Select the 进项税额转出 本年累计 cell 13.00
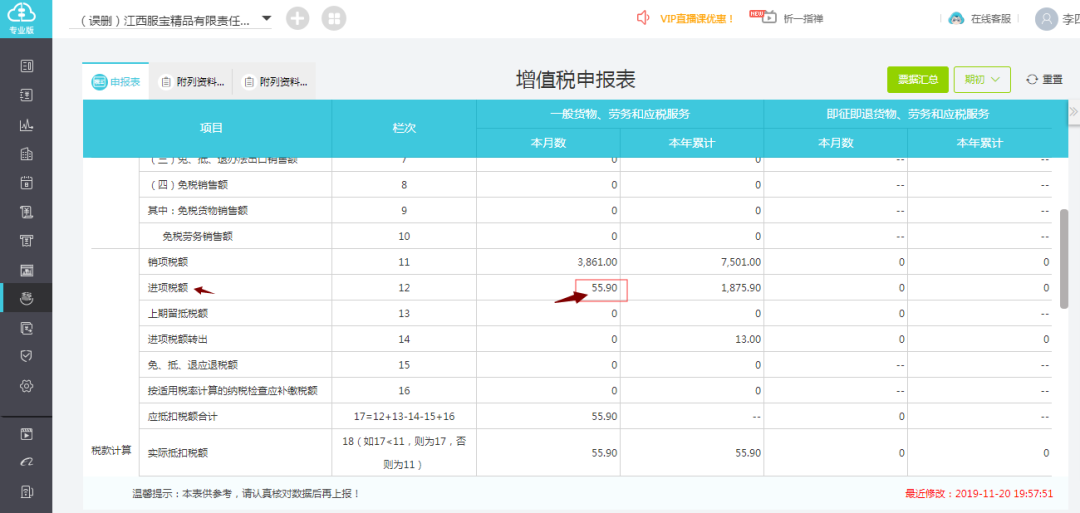This screenshot has width=1080, height=513. (692, 339)
